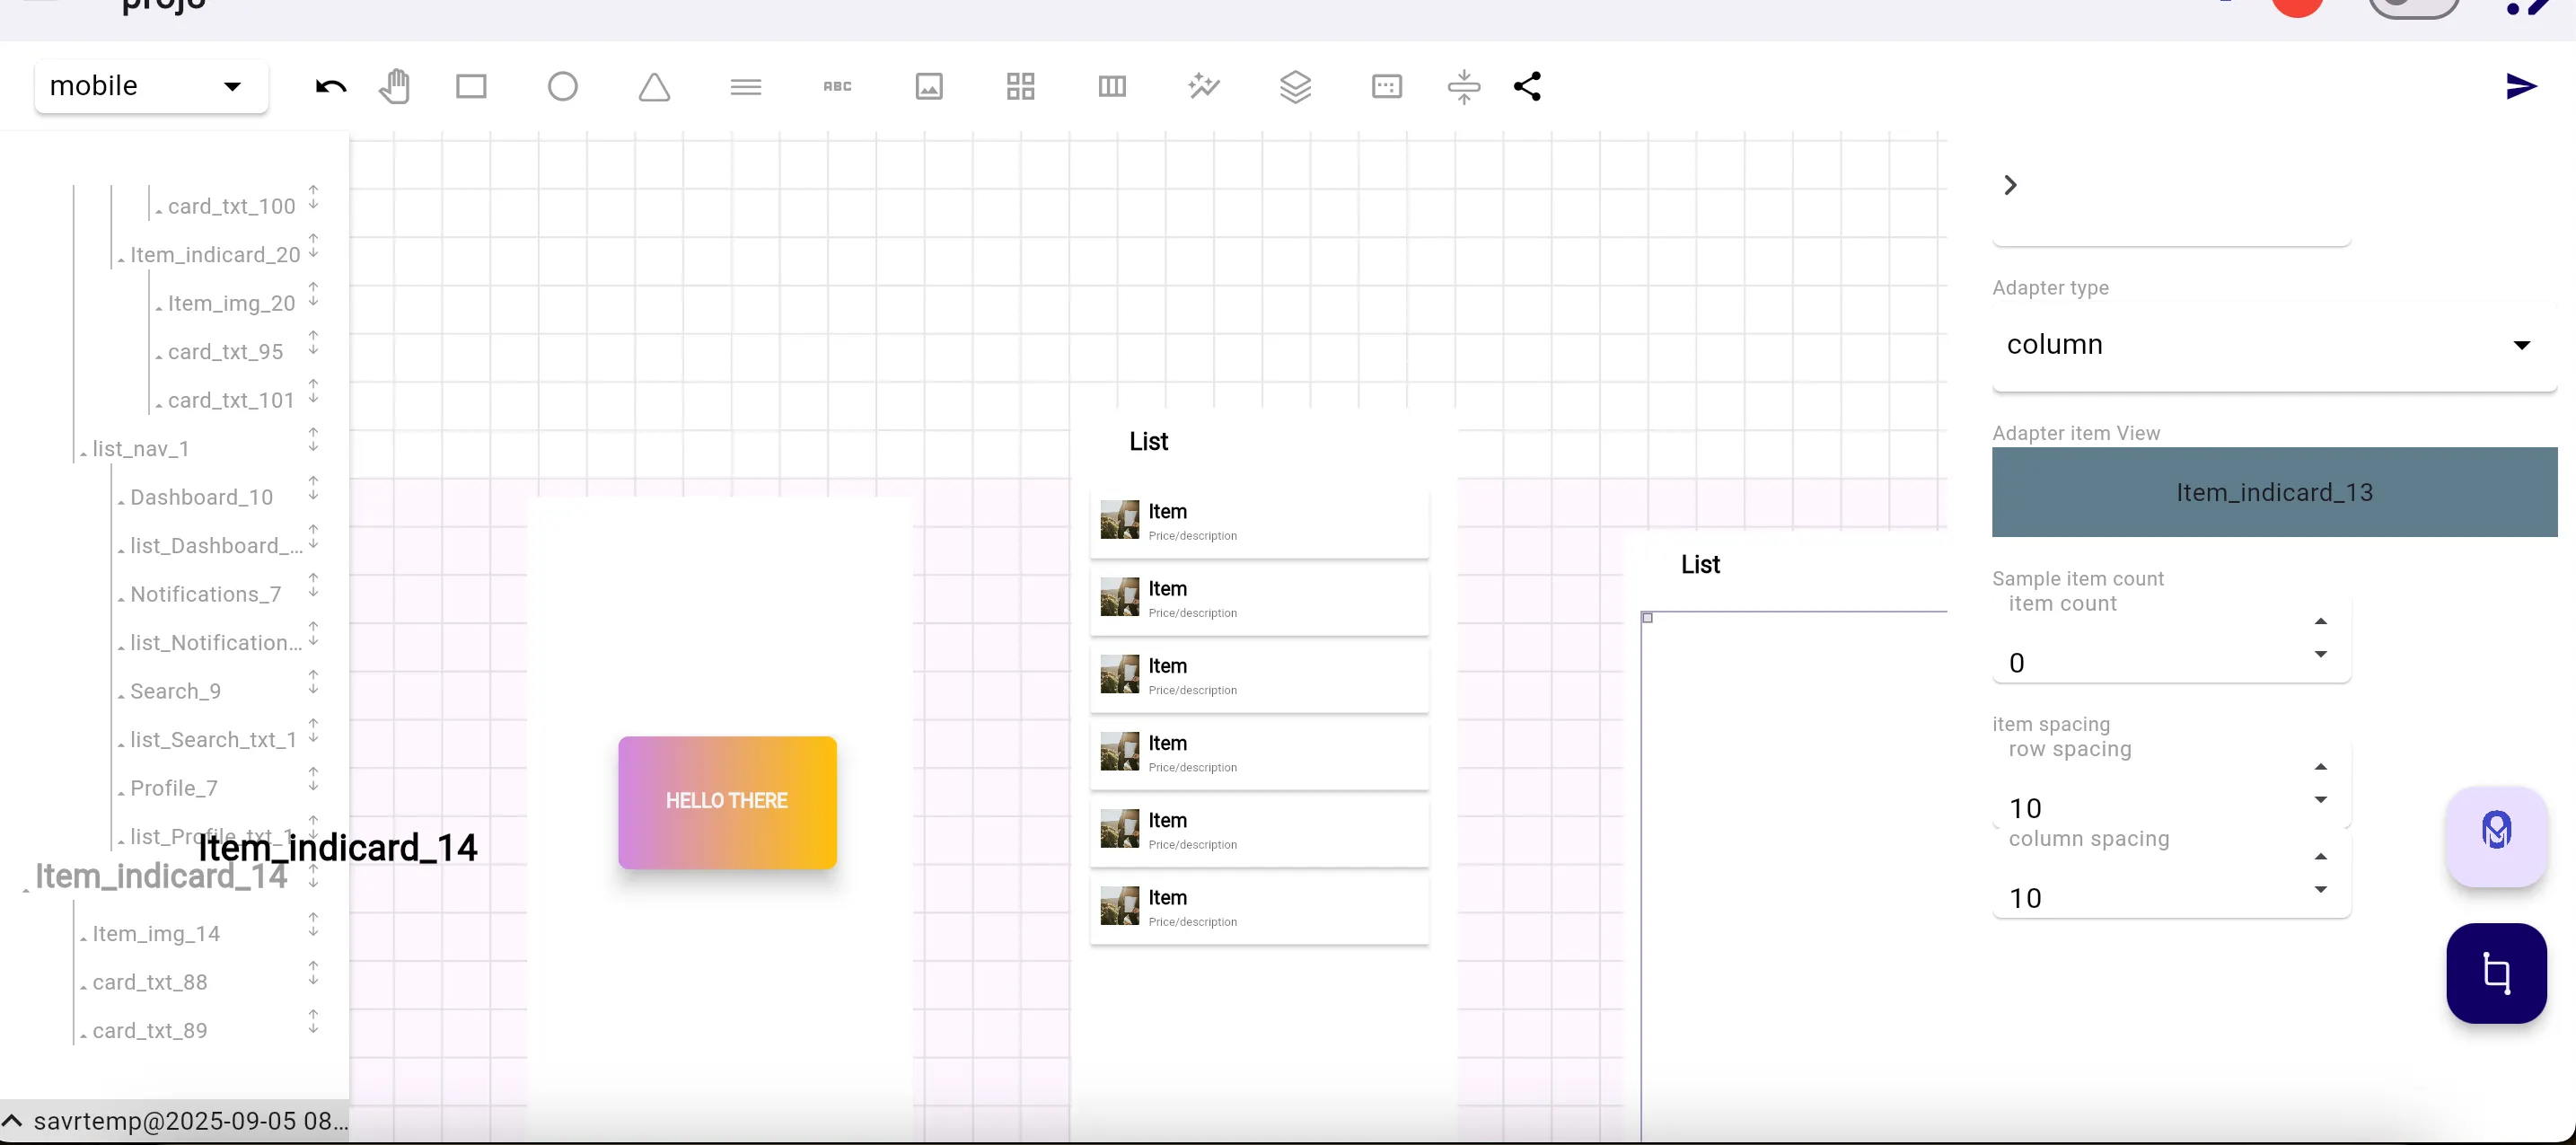
Task: Select the hand pan tool
Action: coord(395,87)
